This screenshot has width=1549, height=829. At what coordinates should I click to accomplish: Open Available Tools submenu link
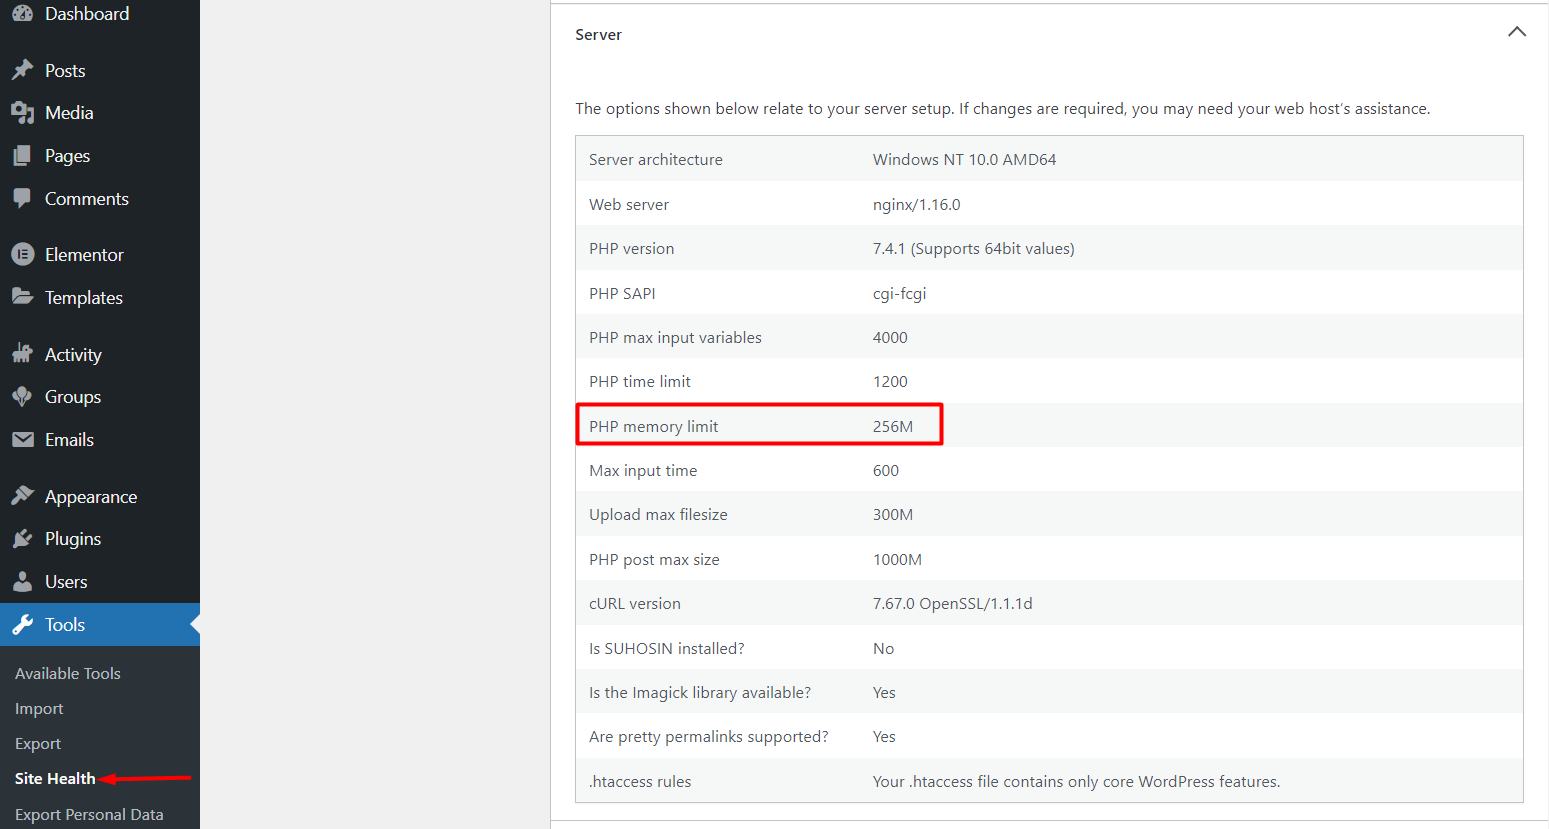(68, 674)
